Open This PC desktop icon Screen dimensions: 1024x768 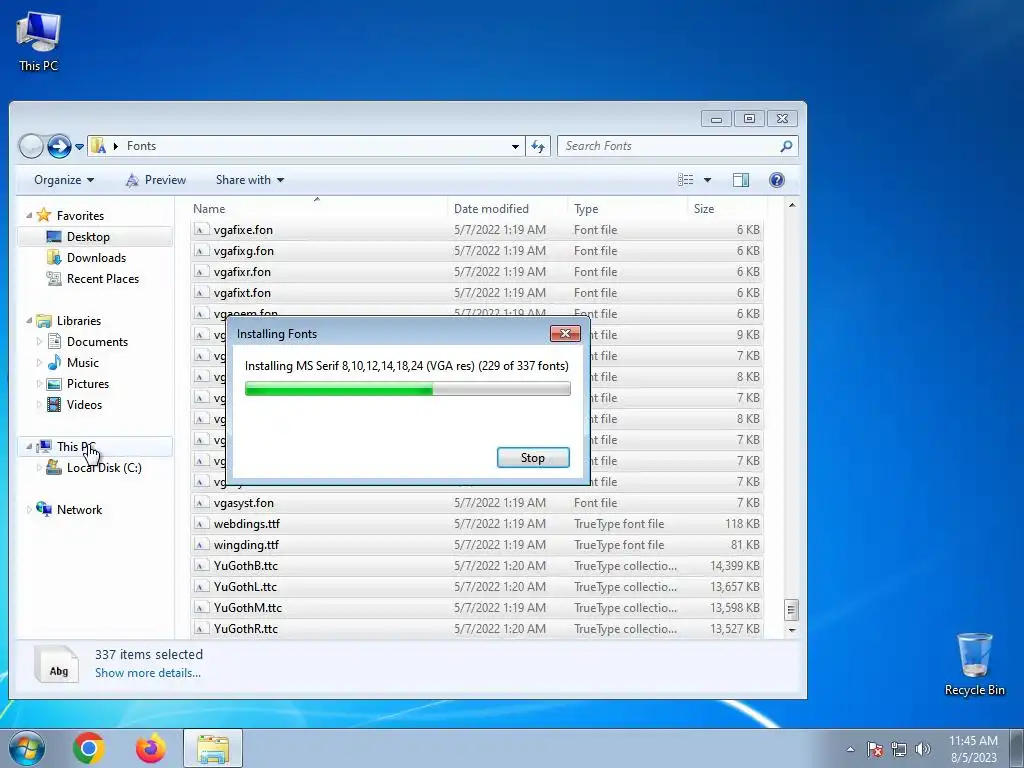[39, 41]
